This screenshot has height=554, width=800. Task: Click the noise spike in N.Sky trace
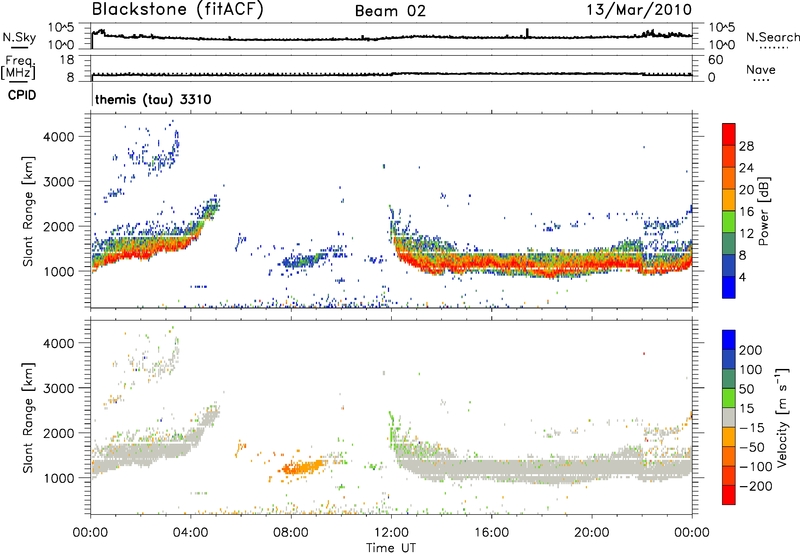click(527, 33)
